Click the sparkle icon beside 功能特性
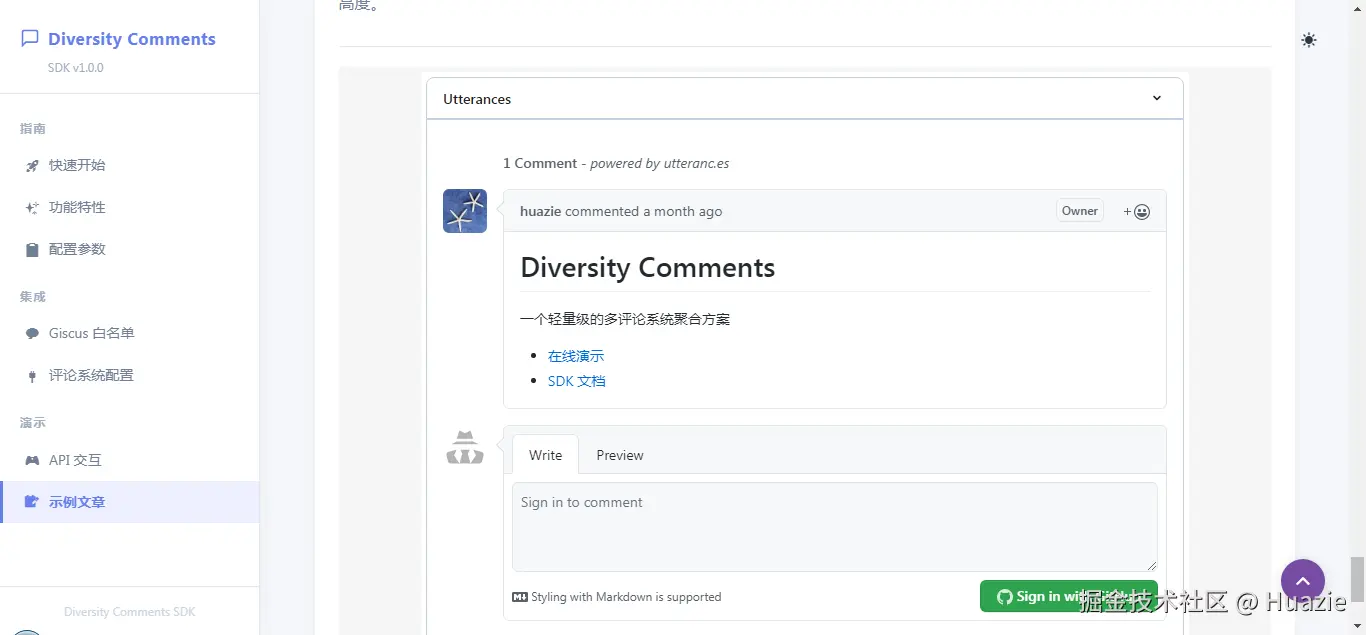 coord(31,208)
